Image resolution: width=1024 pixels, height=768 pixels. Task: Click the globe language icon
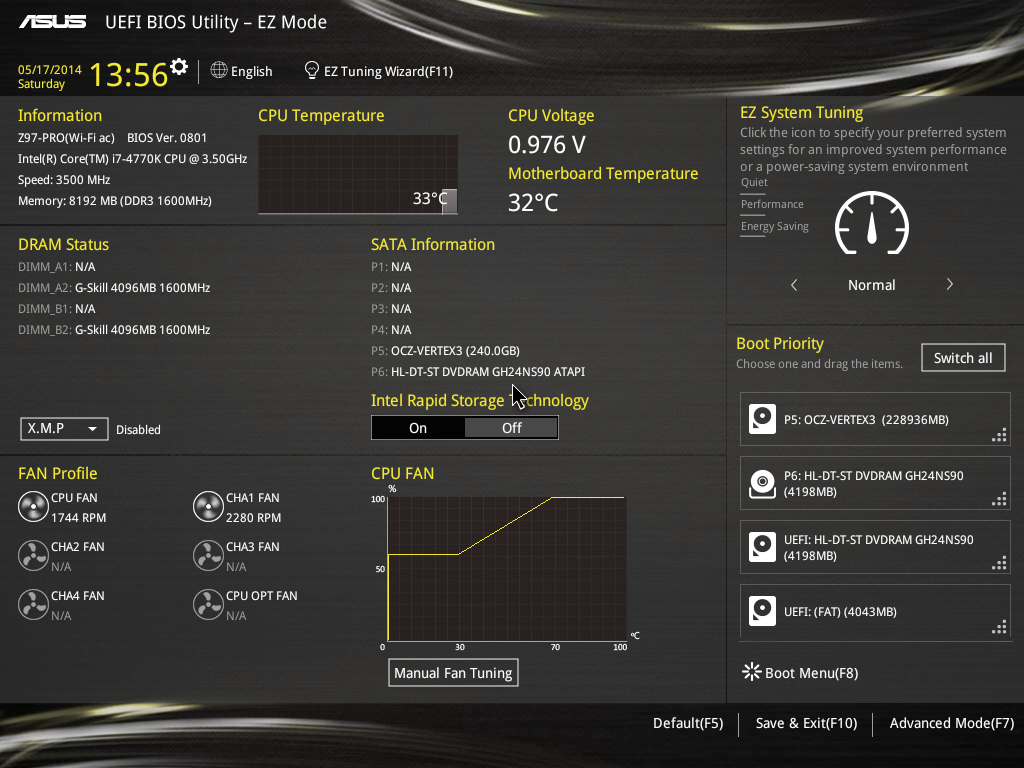tap(219, 70)
